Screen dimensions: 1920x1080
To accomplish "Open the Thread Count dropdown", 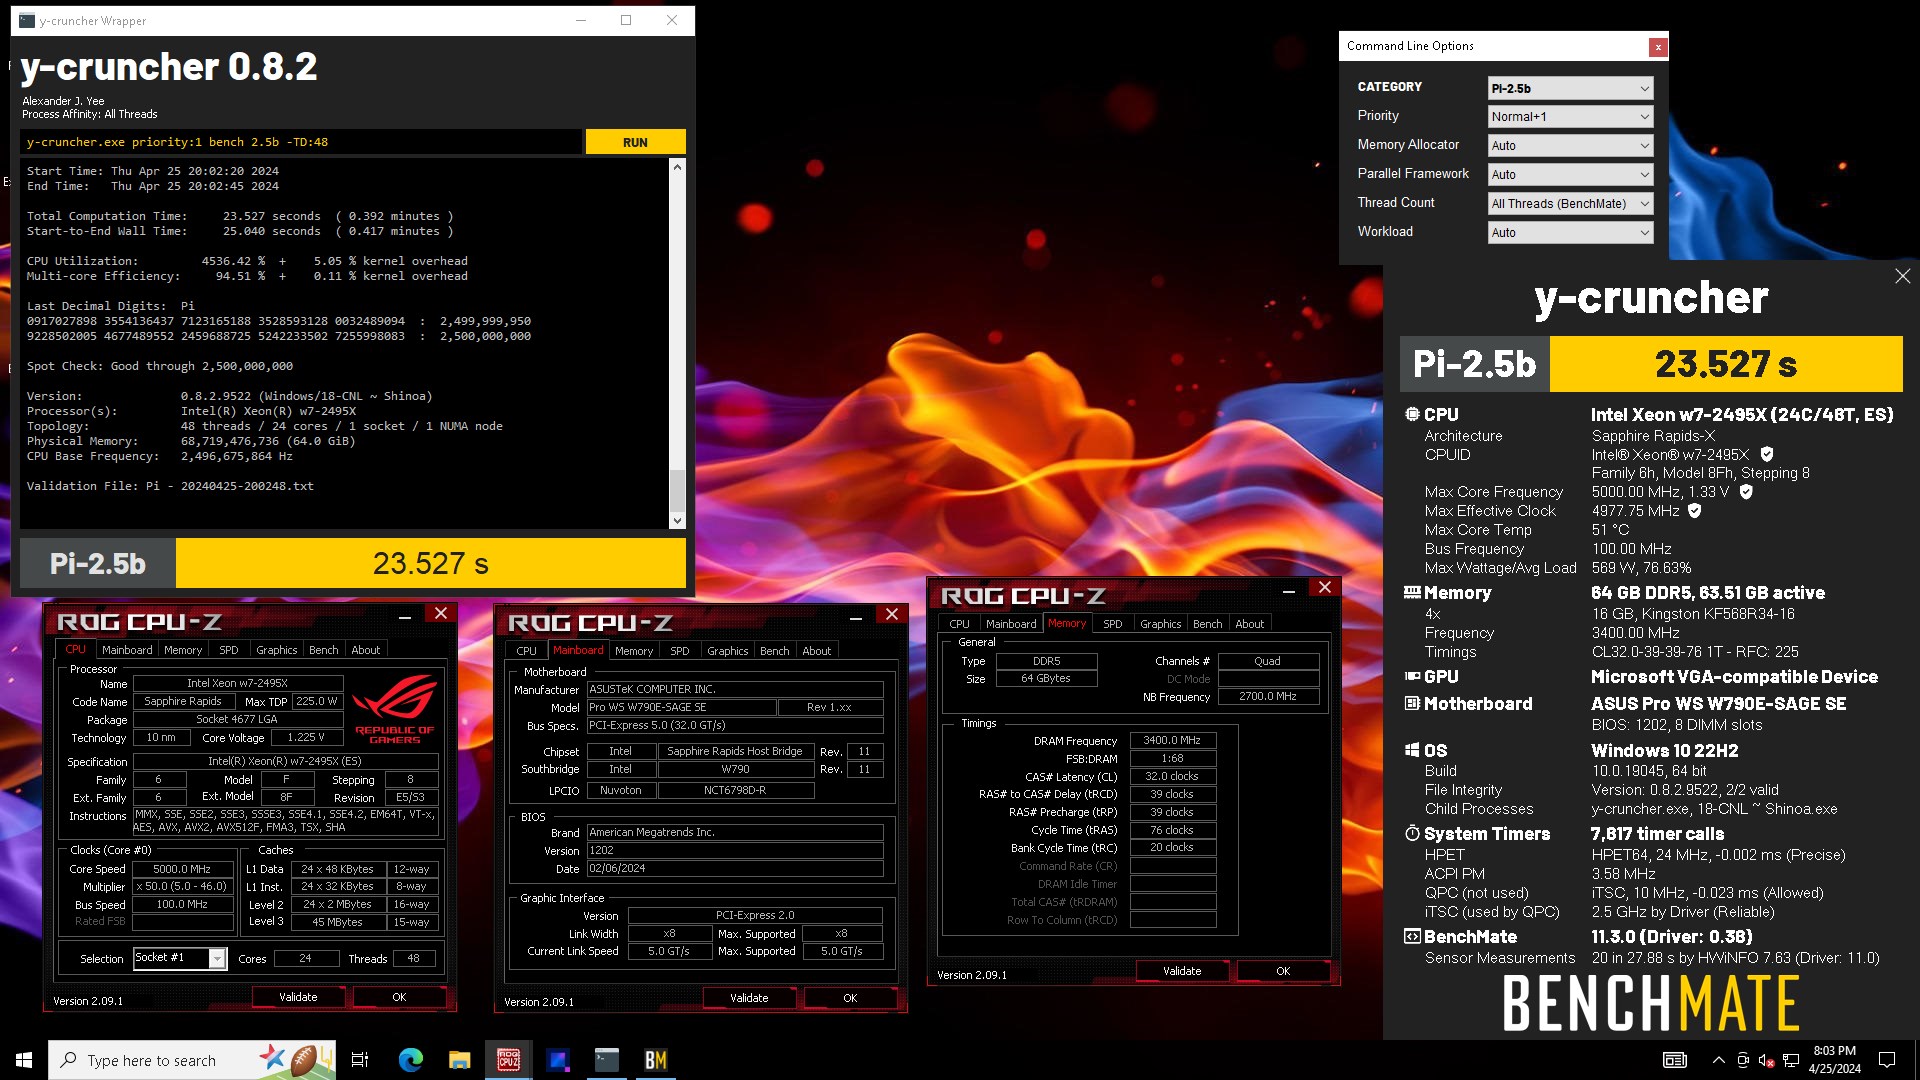I will click(1570, 204).
